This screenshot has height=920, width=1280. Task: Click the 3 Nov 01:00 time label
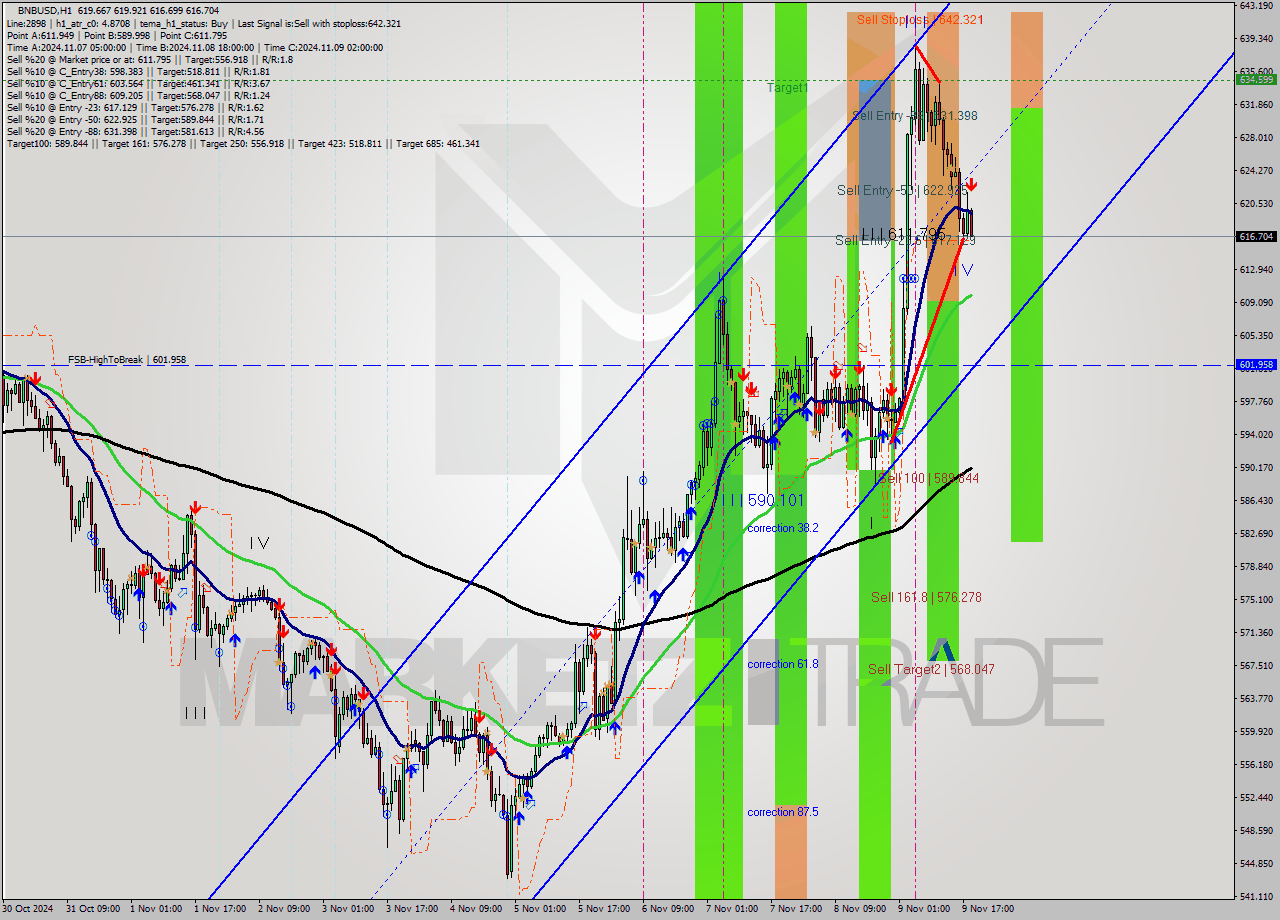click(x=348, y=909)
